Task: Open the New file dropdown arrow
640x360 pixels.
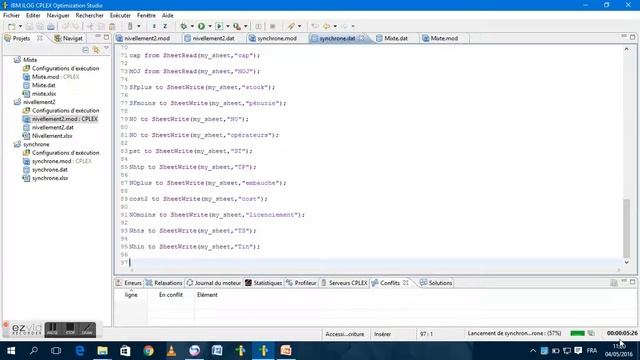Action: (x=20, y=27)
